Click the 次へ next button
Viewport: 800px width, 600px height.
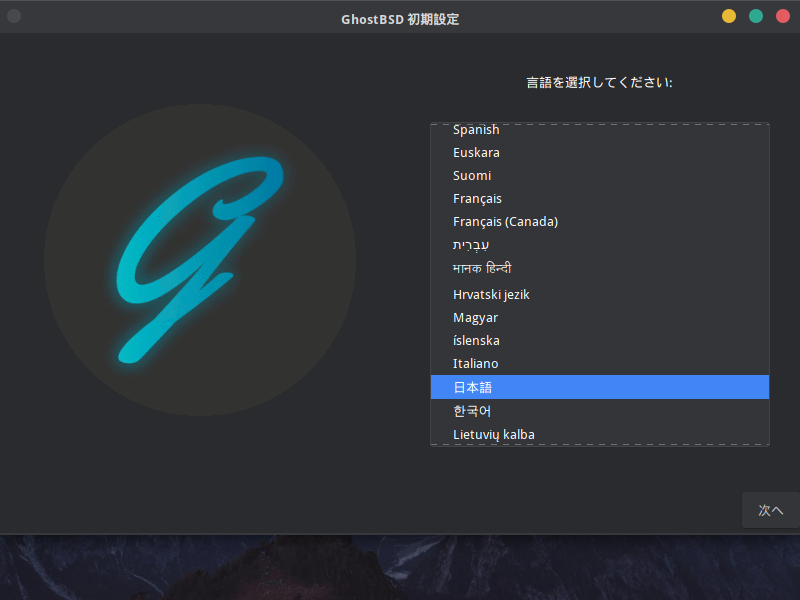(x=770, y=510)
